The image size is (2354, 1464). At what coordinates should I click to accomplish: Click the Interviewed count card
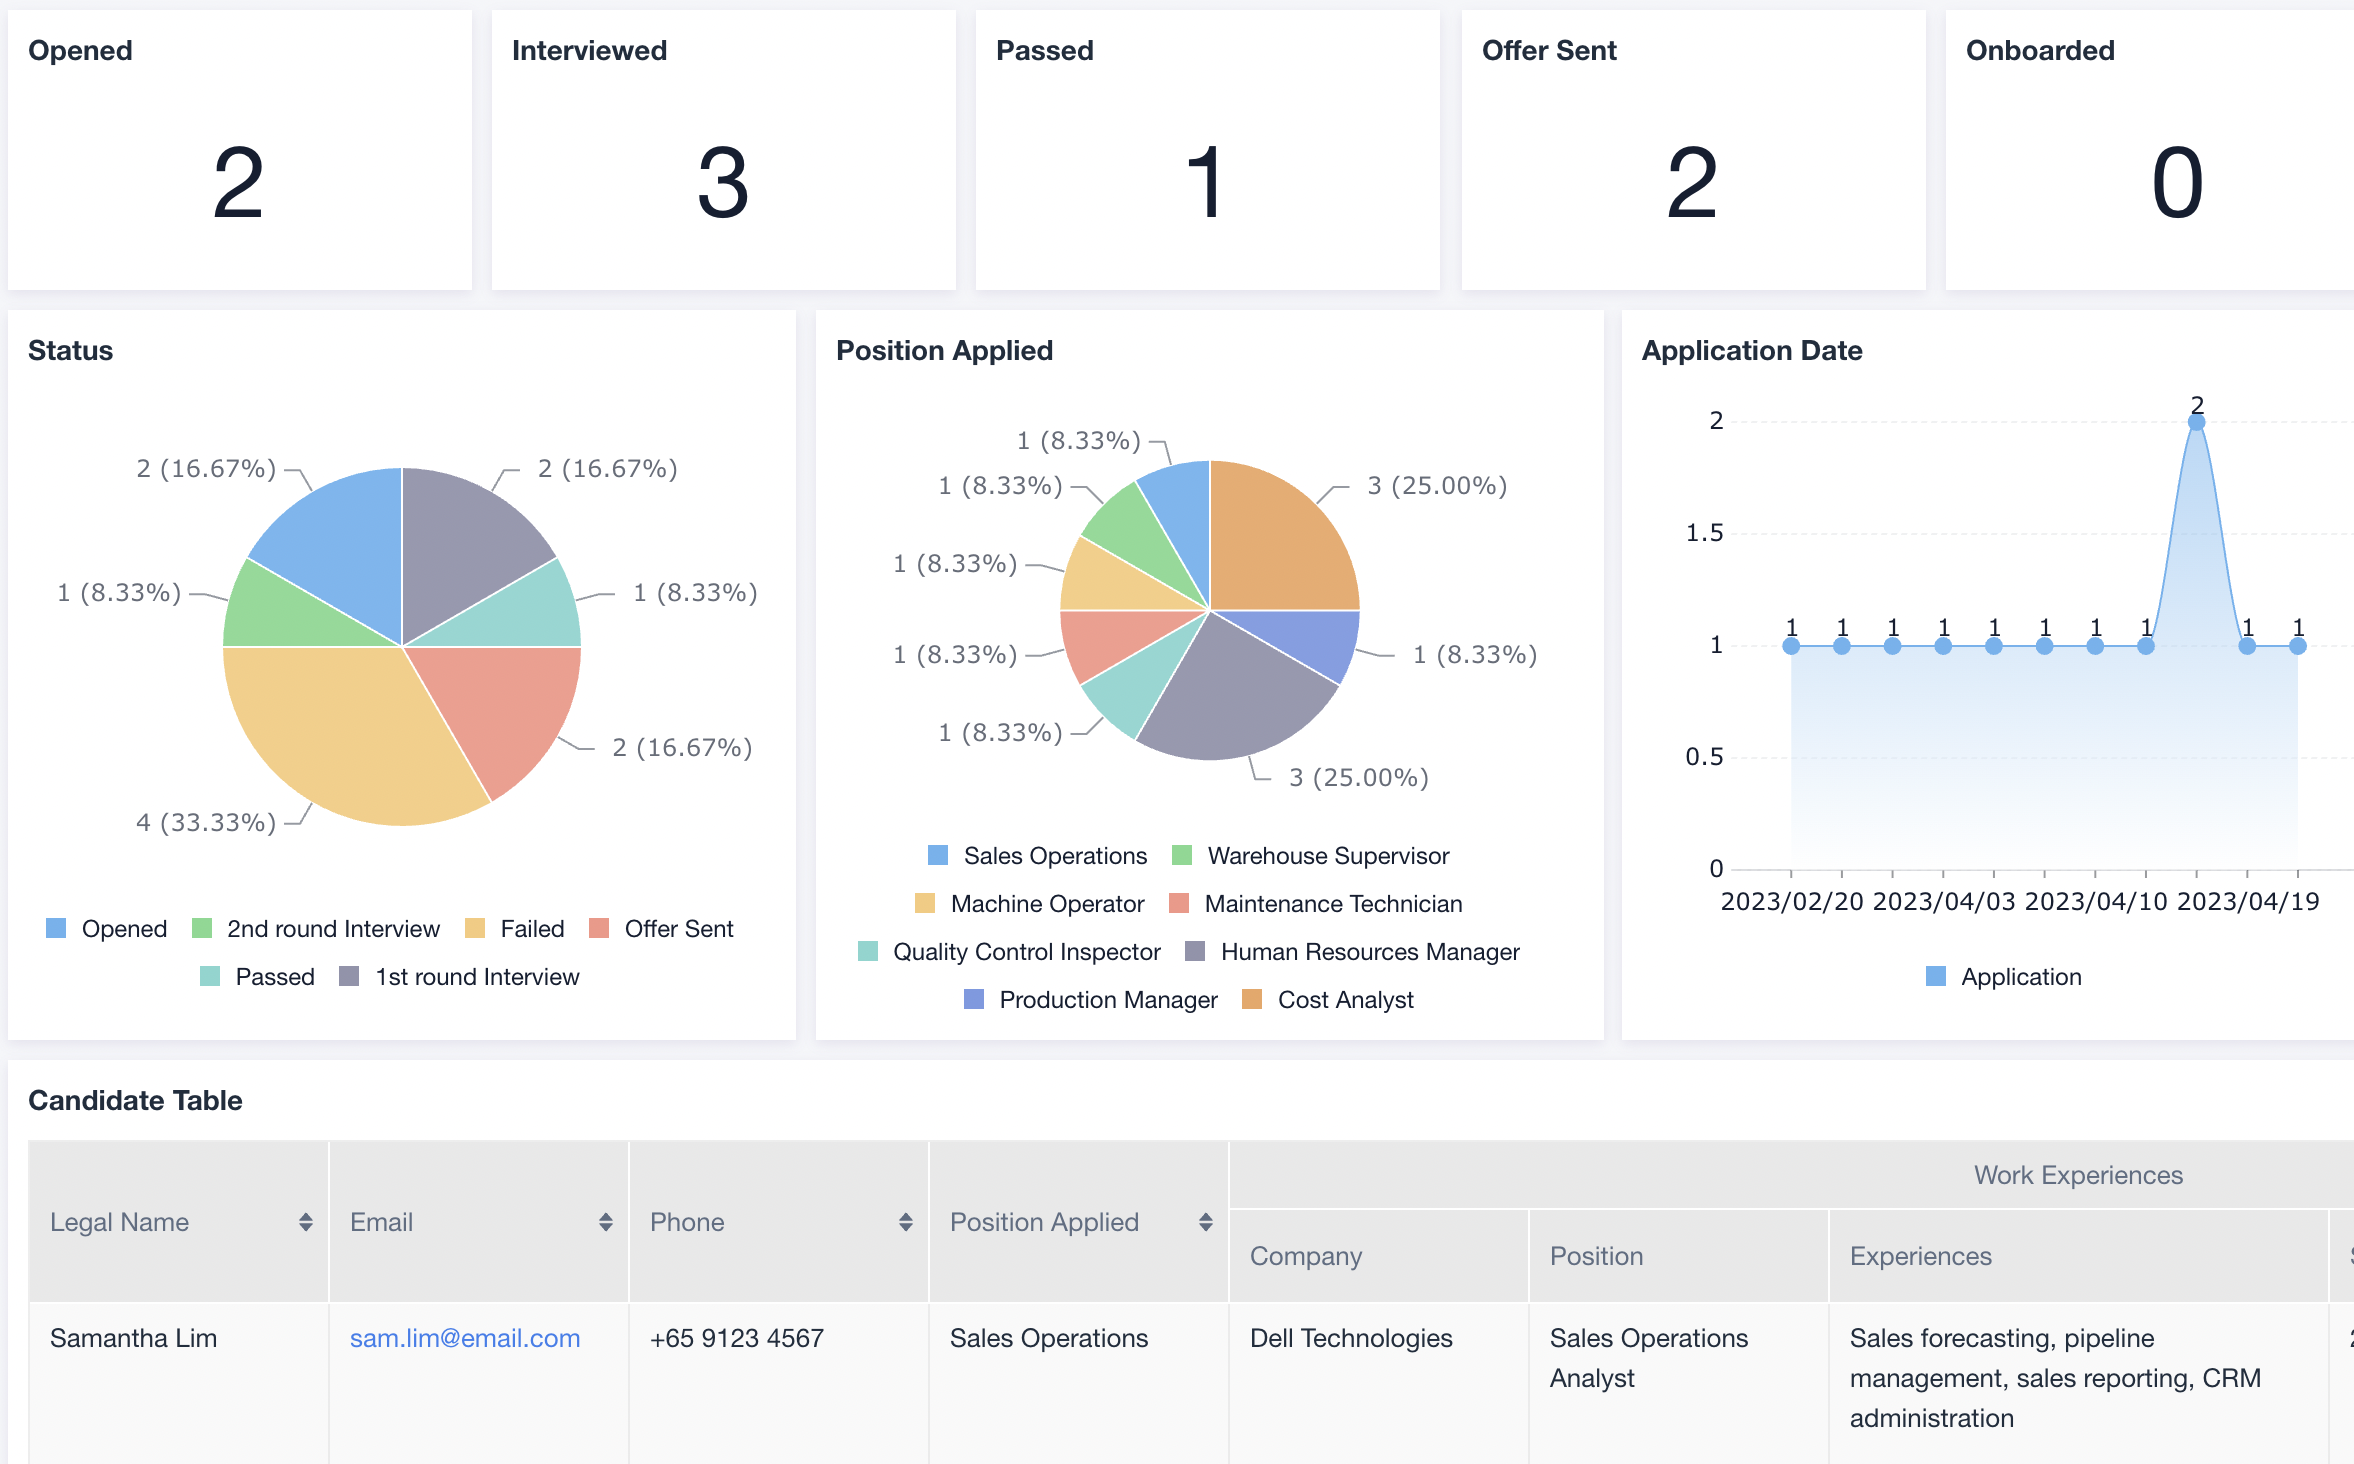724,150
